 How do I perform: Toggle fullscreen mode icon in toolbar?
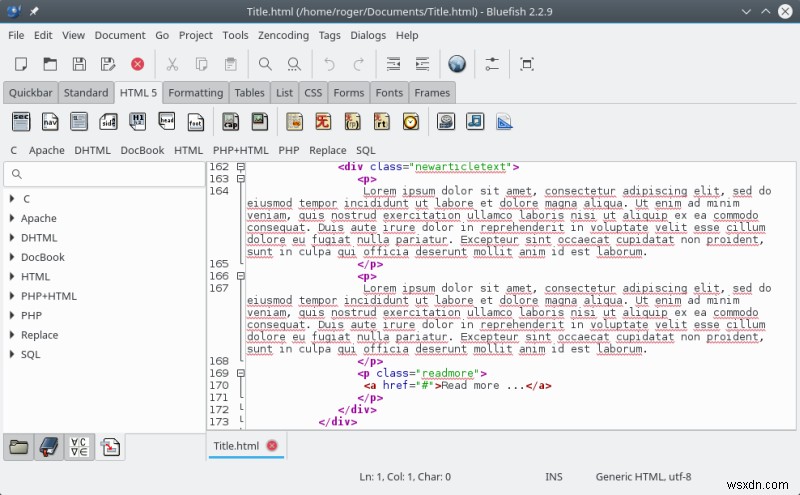pyautogui.click(x=527, y=64)
